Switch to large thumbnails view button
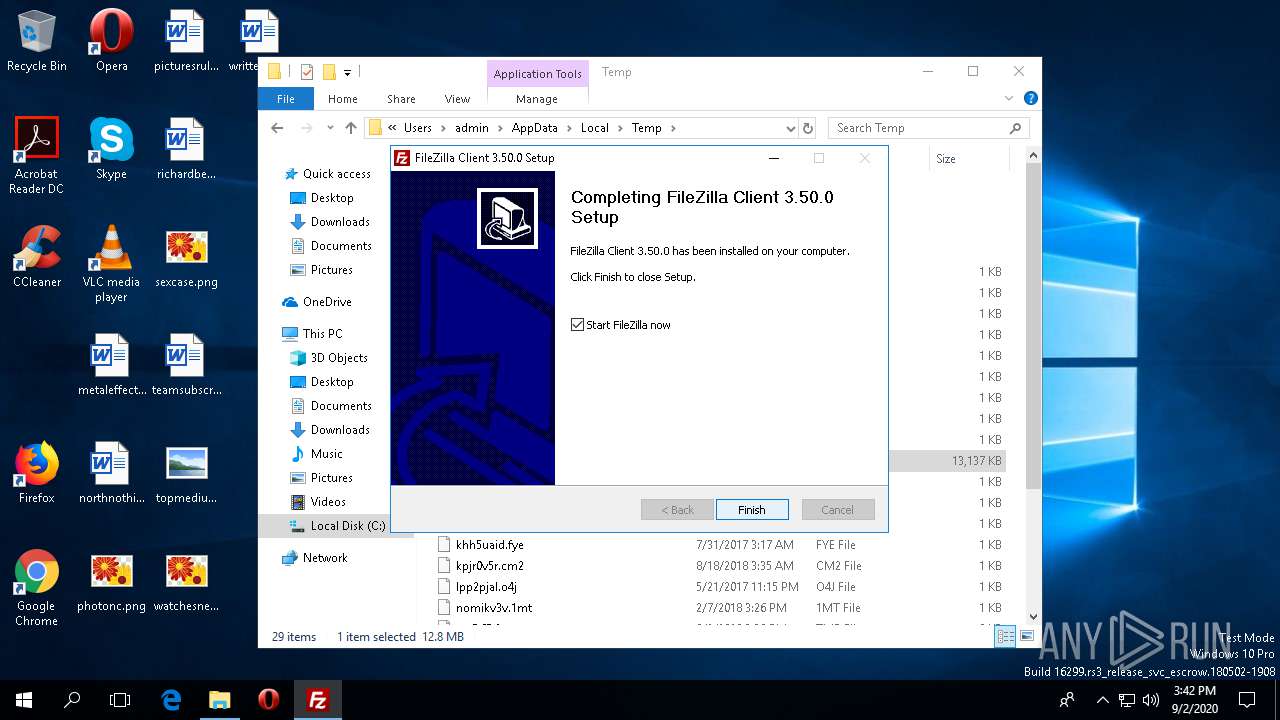Viewport: 1280px width, 720px height. [x=1025, y=636]
